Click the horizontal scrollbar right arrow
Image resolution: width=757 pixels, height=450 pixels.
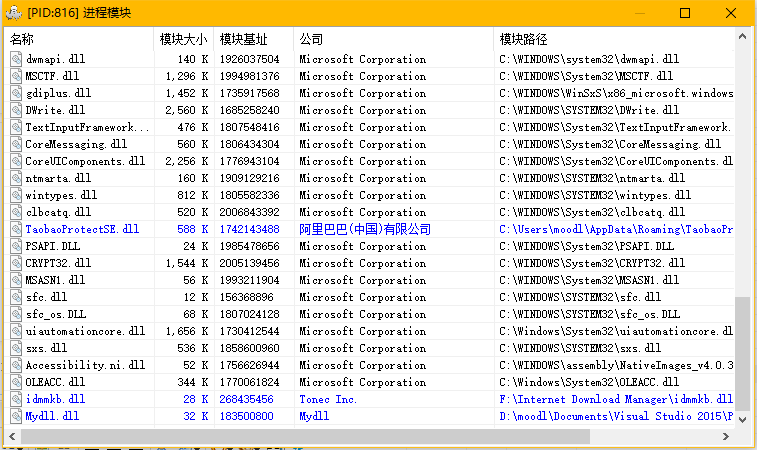tap(726, 436)
